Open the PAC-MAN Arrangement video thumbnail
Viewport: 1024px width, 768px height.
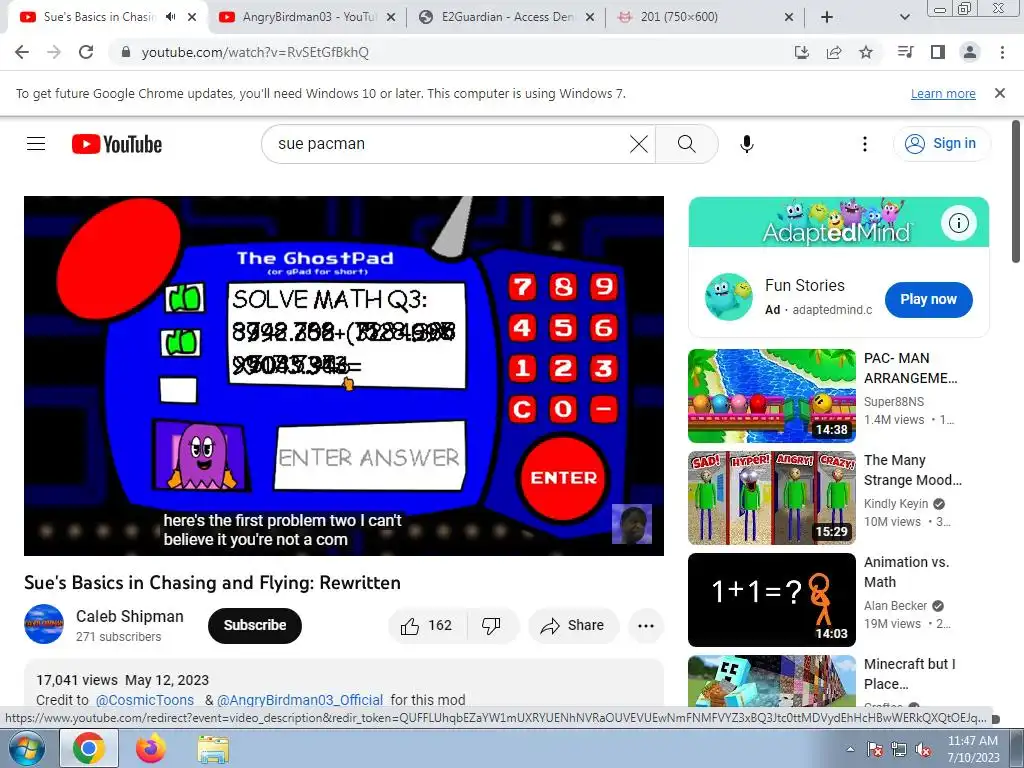(x=772, y=396)
